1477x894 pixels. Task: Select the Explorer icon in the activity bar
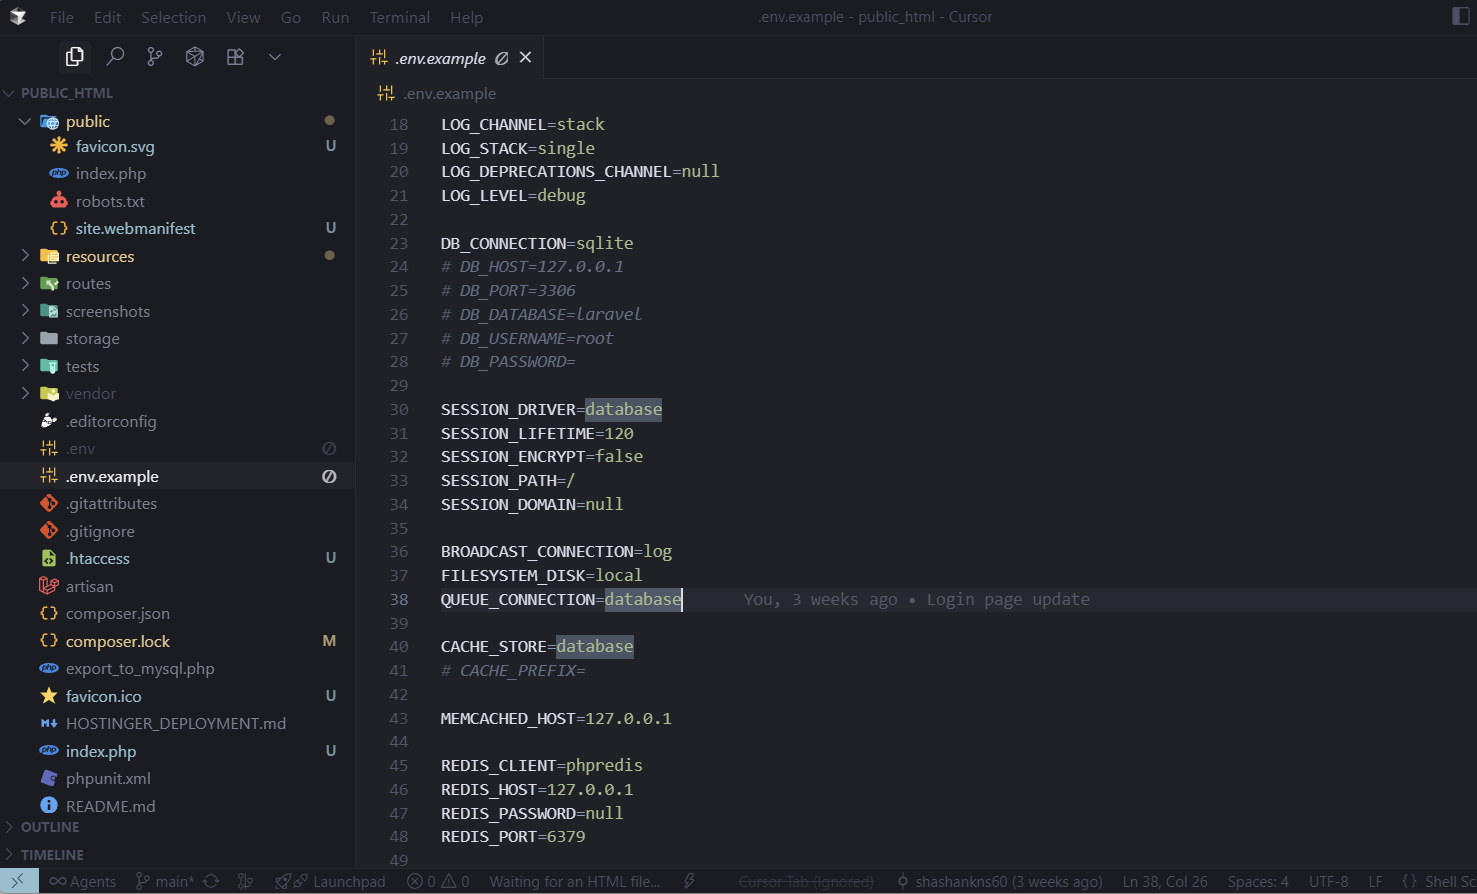pos(75,57)
